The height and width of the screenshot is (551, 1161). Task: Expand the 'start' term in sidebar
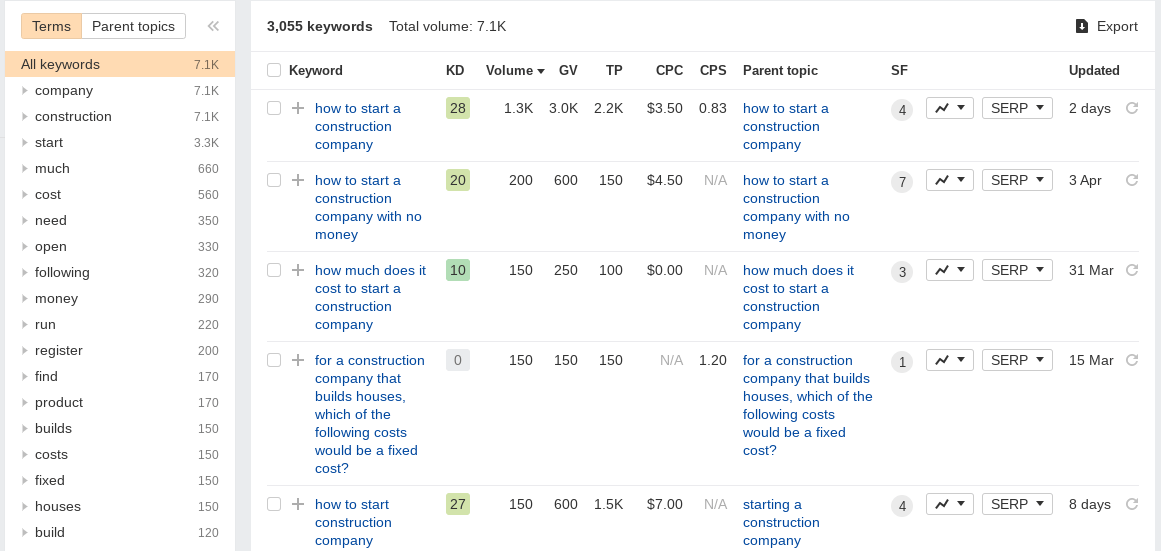pos(25,142)
